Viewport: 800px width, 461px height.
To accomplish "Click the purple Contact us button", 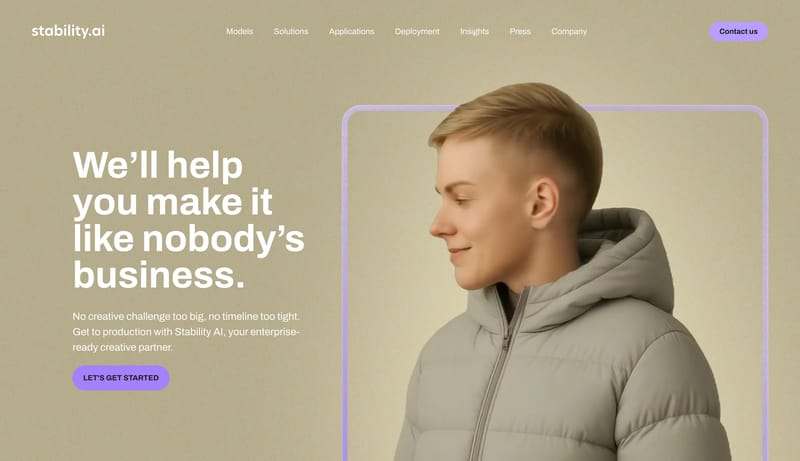I will pos(738,32).
